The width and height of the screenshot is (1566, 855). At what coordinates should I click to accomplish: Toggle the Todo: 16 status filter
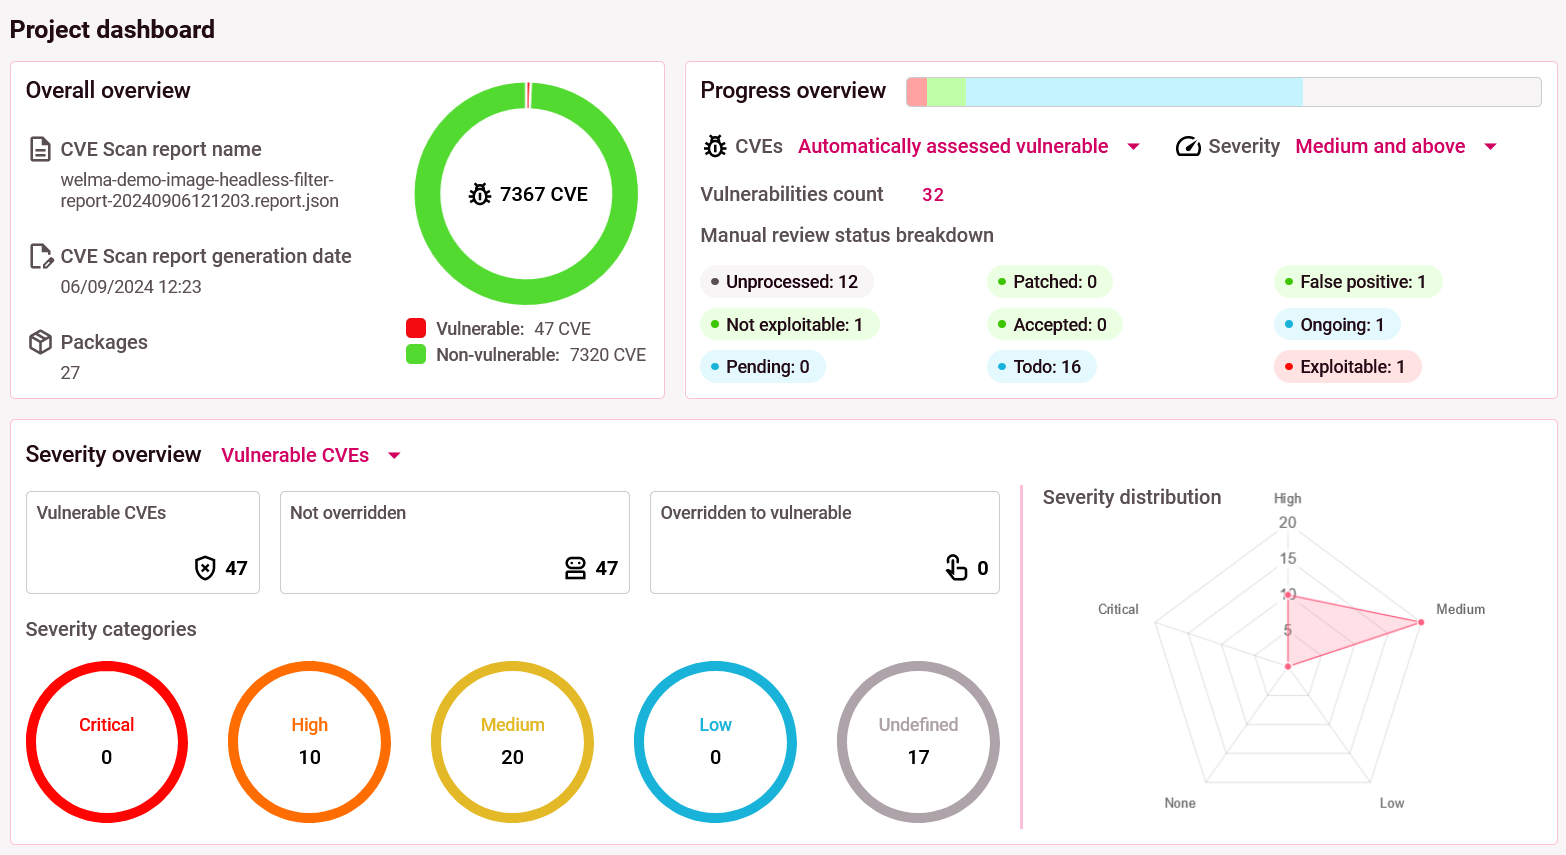(x=1041, y=366)
